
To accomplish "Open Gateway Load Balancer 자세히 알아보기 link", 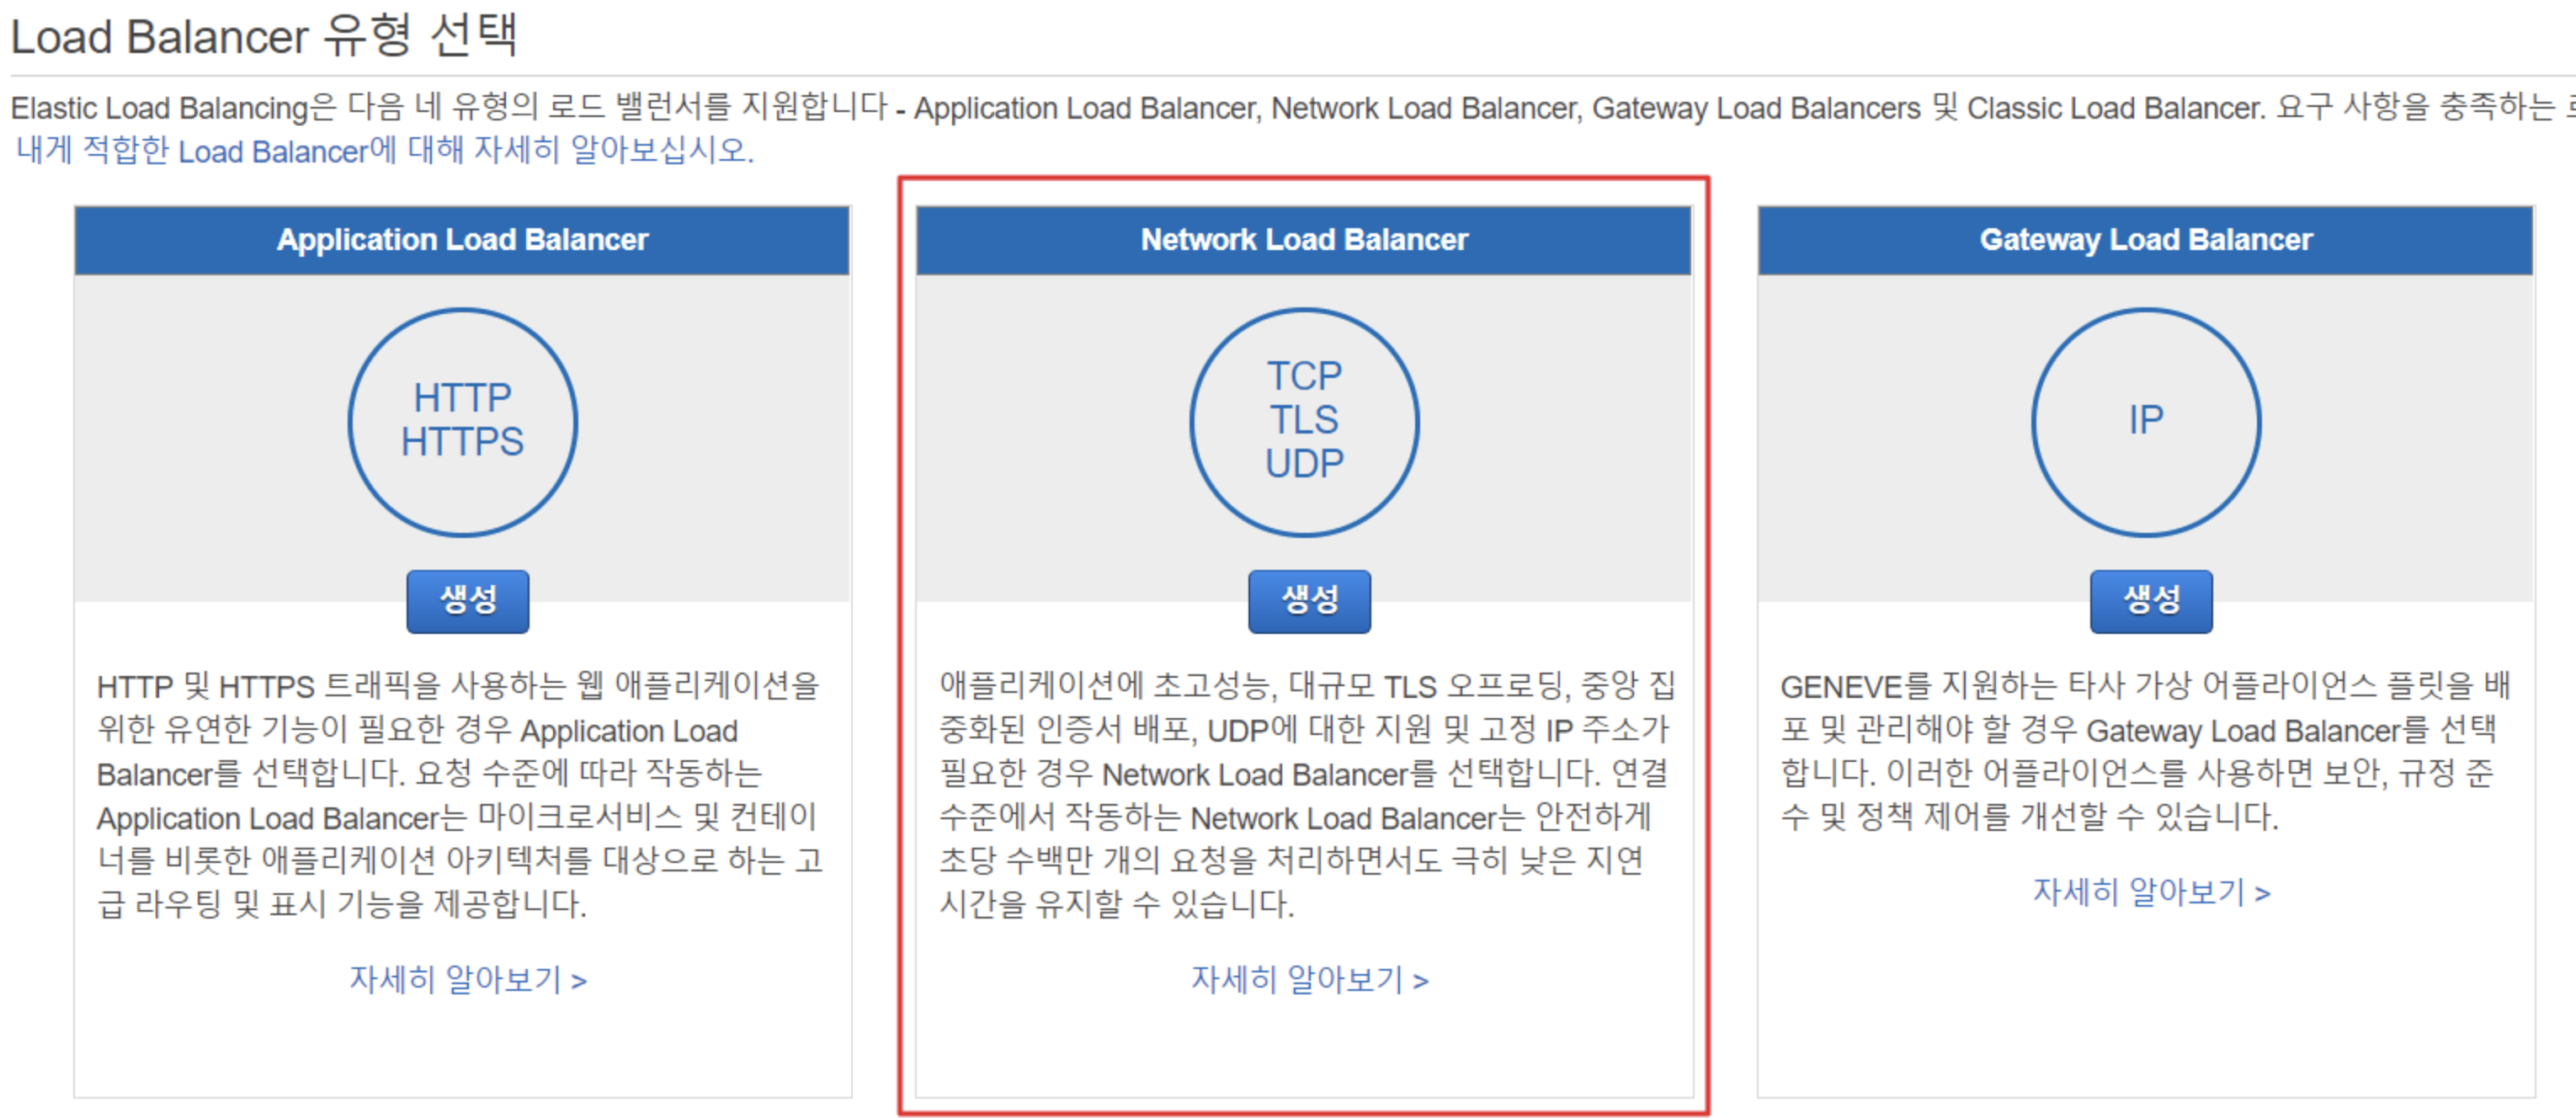I will 2151,891.
